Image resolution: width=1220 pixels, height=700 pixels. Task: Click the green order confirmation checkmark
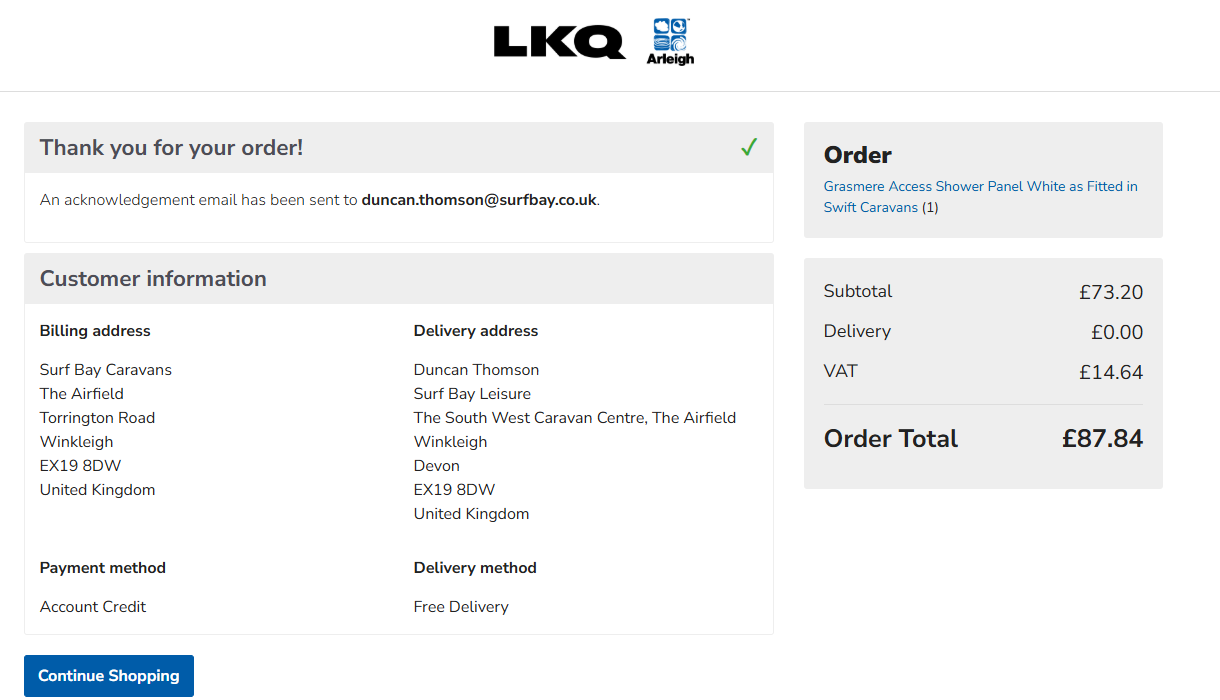point(749,148)
